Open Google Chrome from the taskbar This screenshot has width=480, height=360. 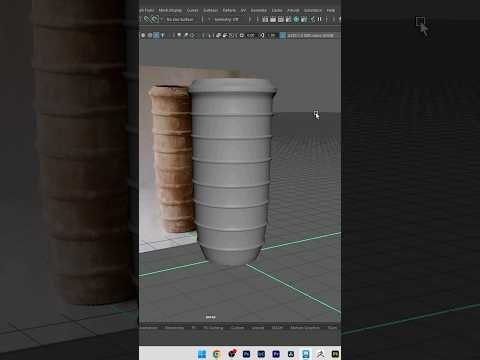pos(217,354)
